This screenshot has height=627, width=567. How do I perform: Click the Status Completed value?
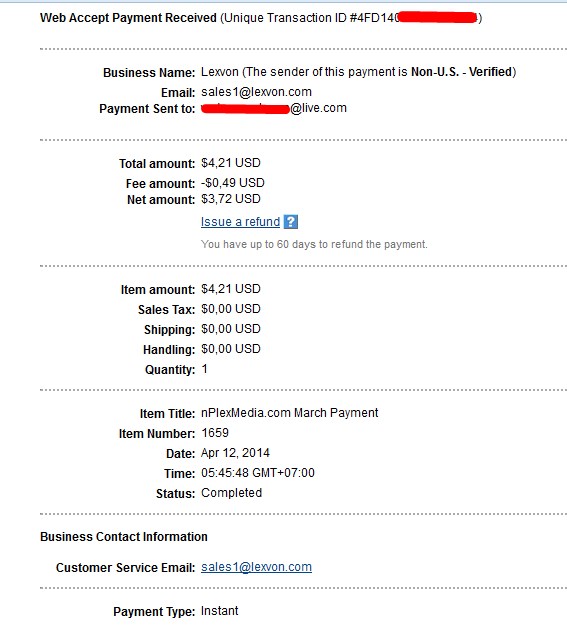(232, 493)
